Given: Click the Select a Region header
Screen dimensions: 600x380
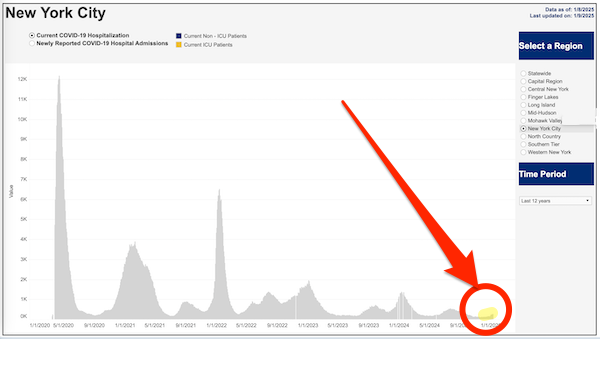Looking at the screenshot, I should pyautogui.click(x=556, y=46).
